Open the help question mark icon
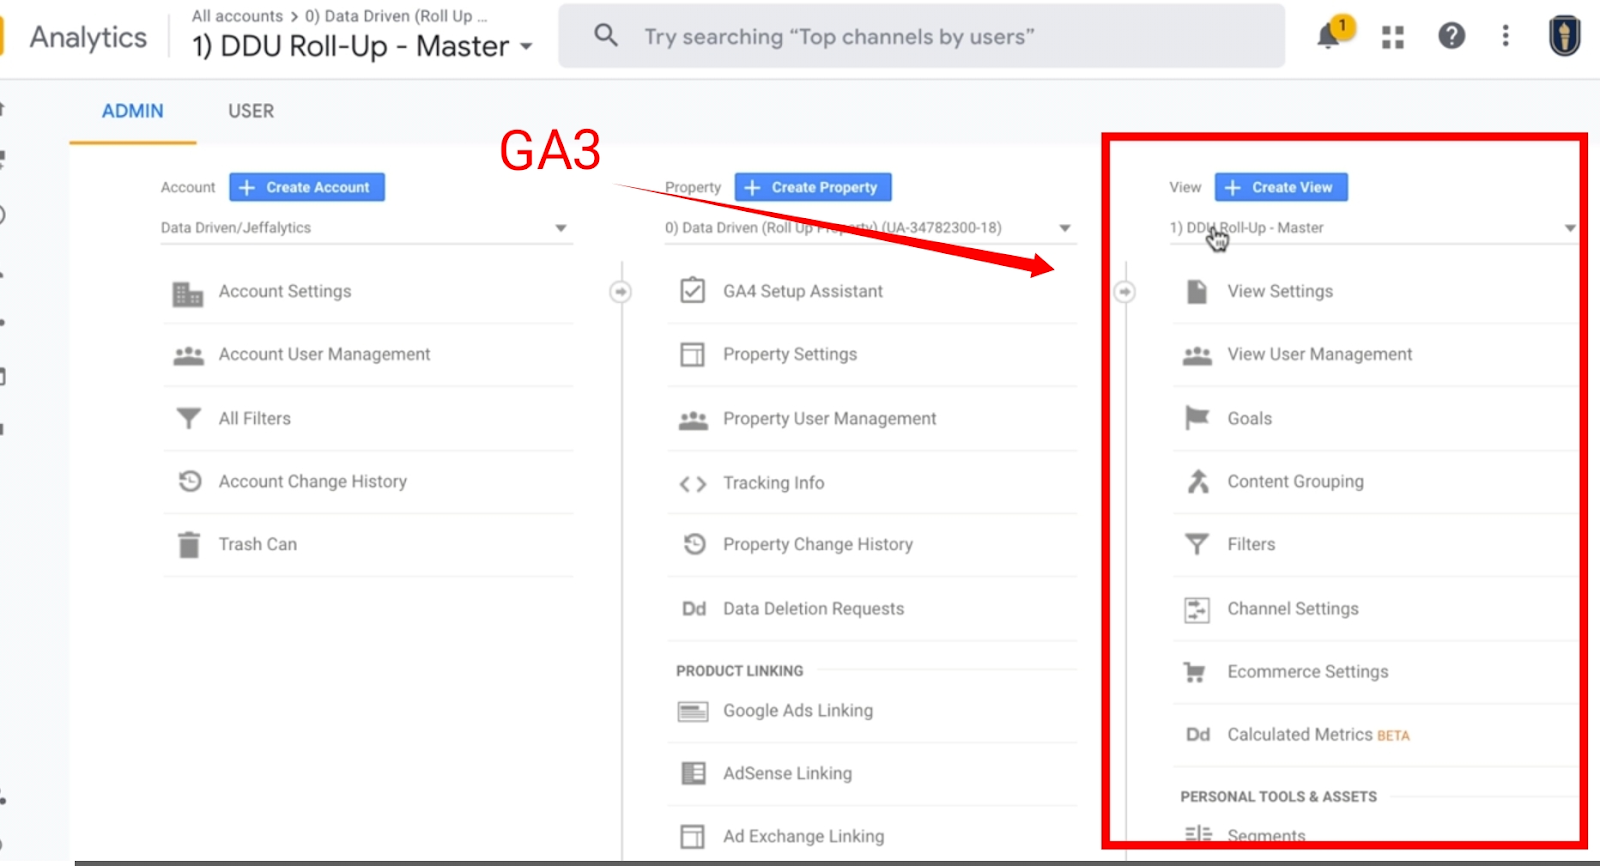Viewport: 1600px width, 866px height. [1451, 36]
